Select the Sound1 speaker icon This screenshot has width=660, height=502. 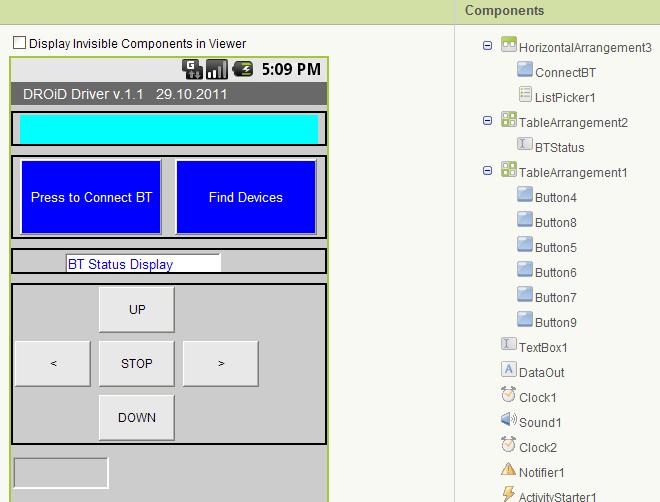pyautogui.click(x=509, y=421)
